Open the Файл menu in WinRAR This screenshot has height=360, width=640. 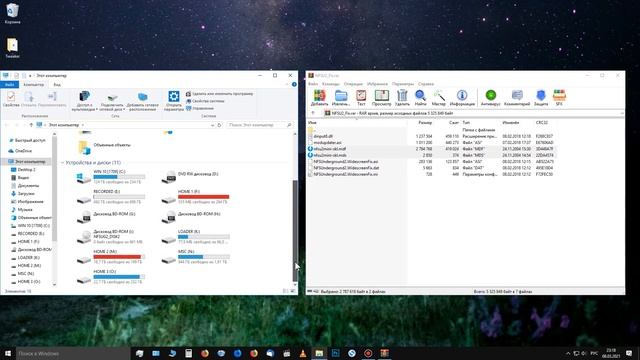pyautogui.click(x=313, y=84)
